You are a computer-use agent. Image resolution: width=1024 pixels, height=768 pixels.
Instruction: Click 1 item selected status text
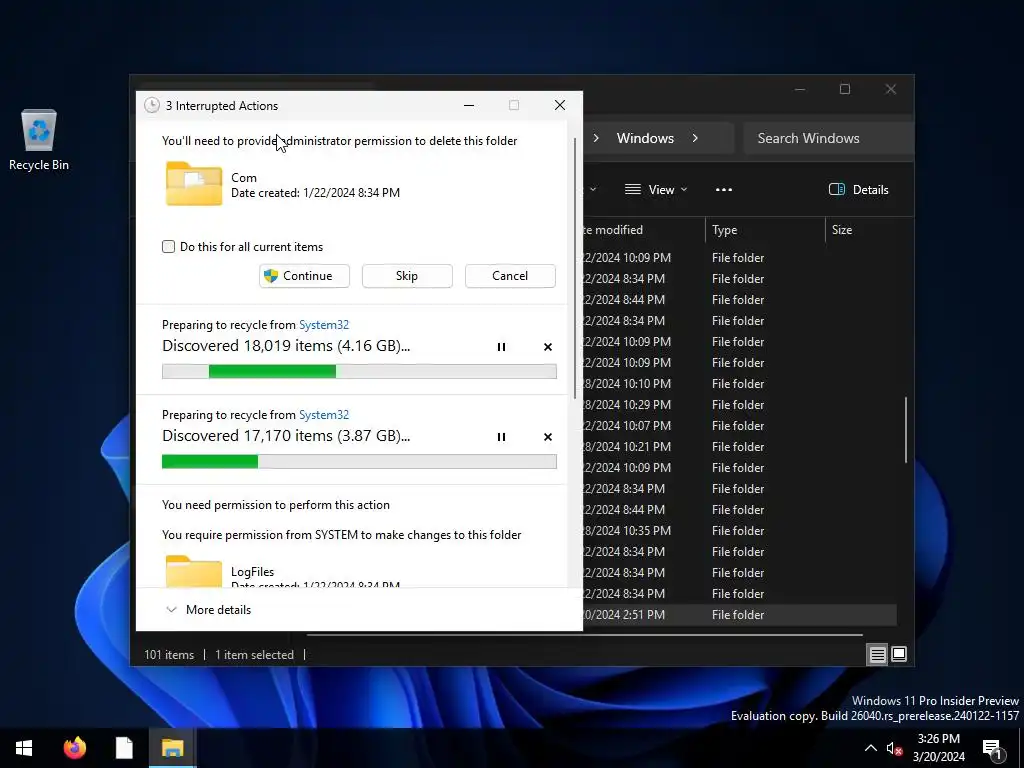pyautogui.click(x=254, y=654)
